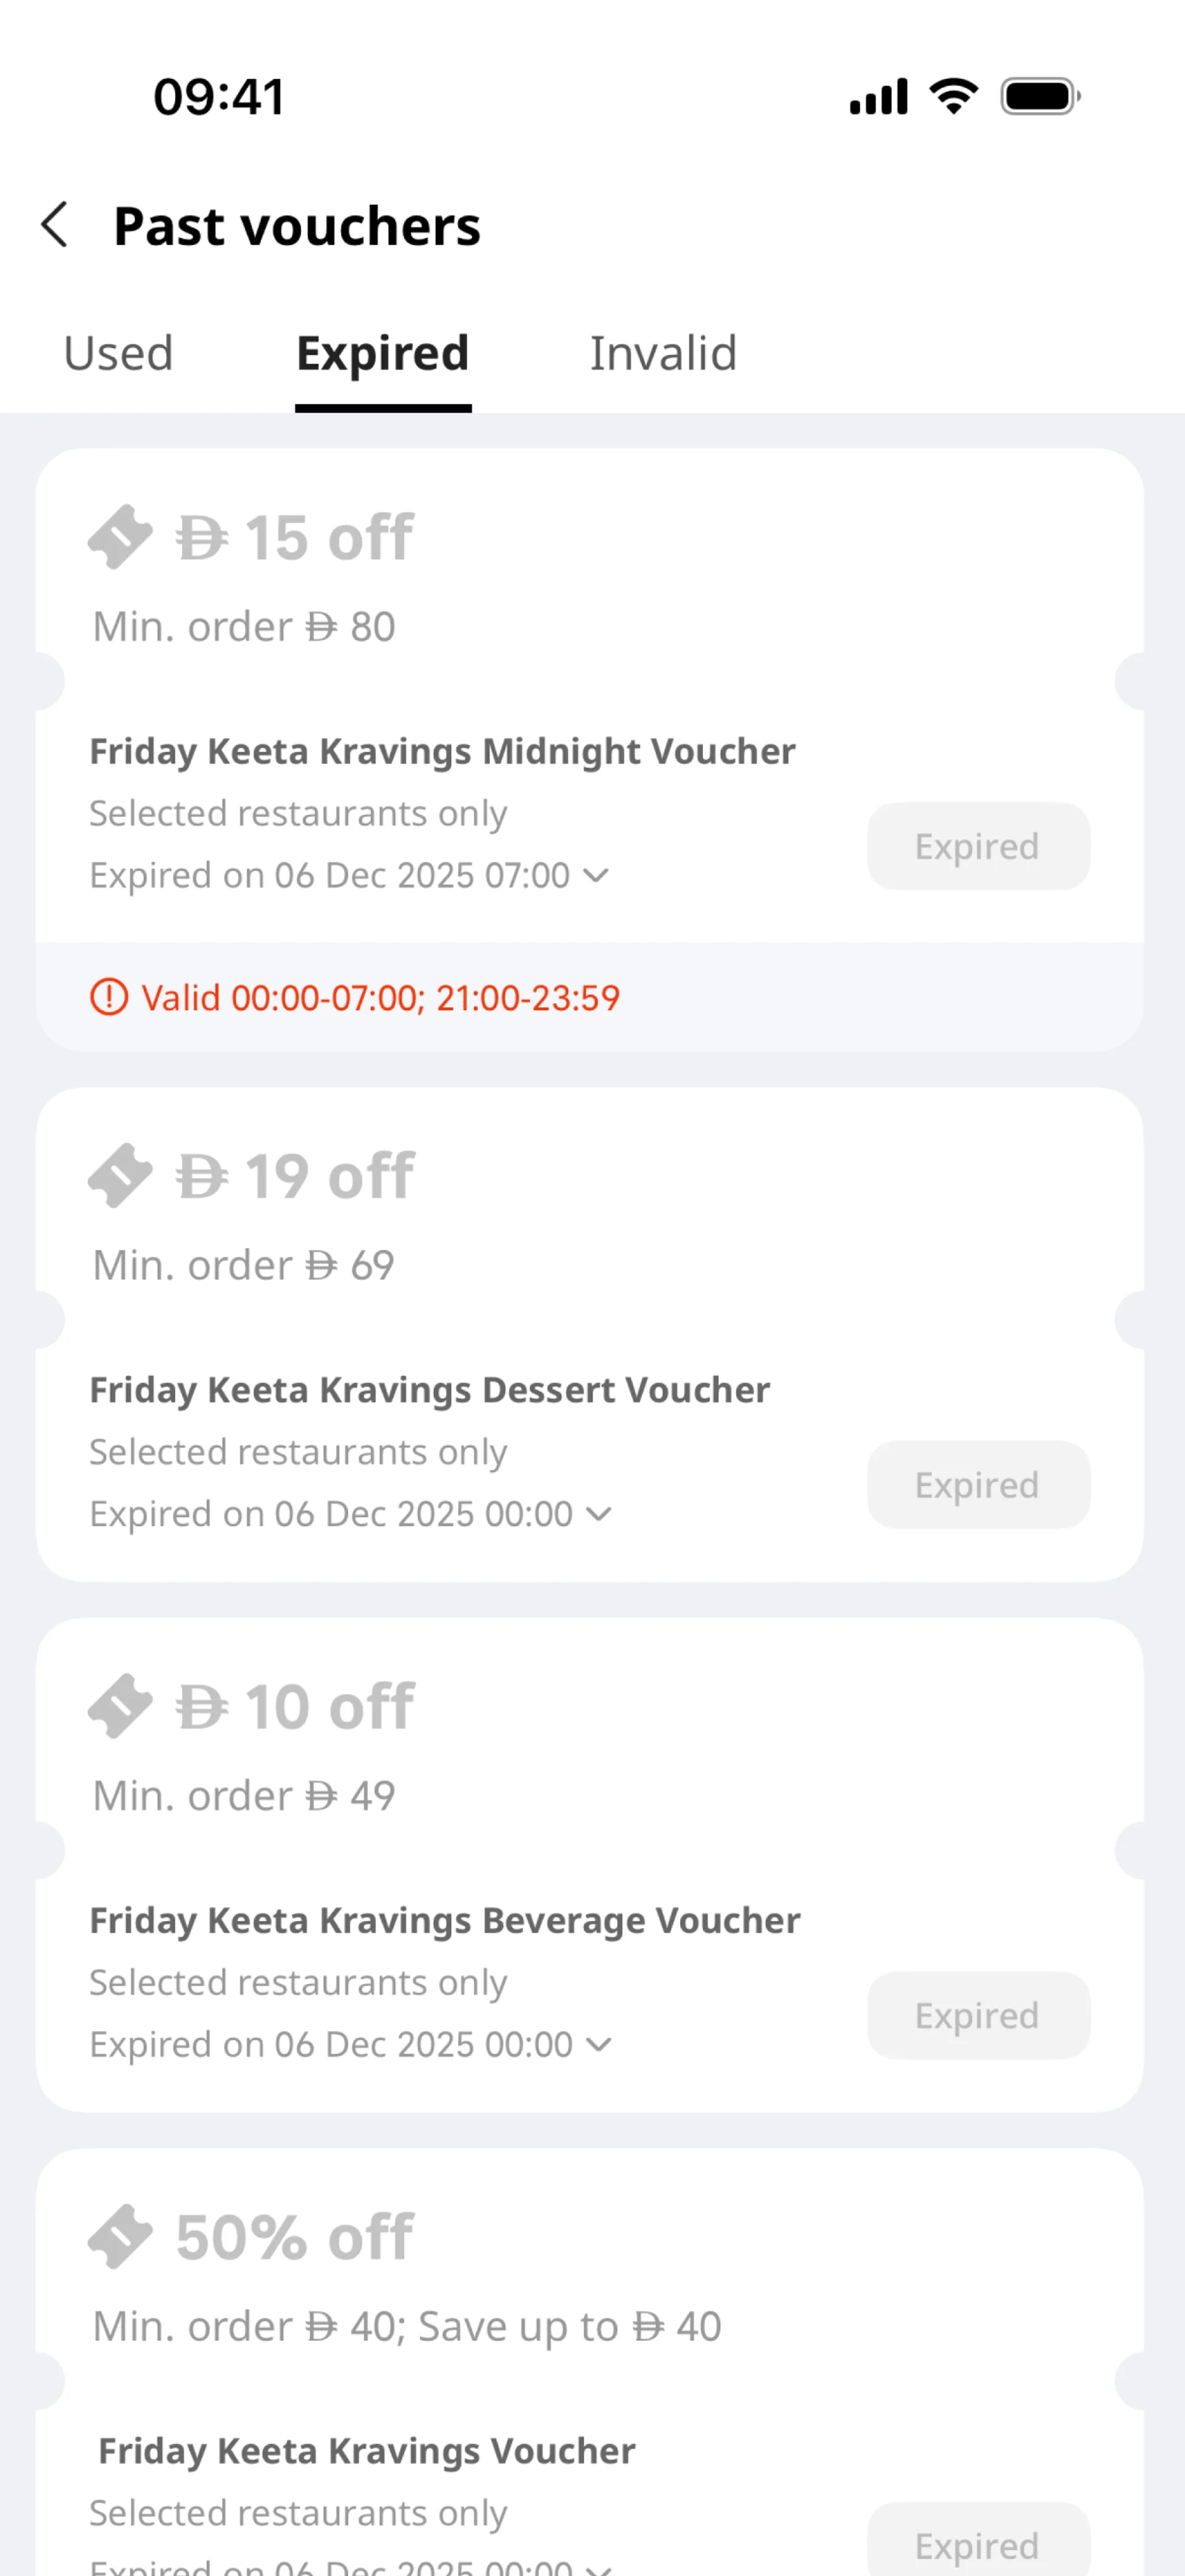
Task: Expand Dessert Voucher expiry details chevron
Action: coord(599,1513)
